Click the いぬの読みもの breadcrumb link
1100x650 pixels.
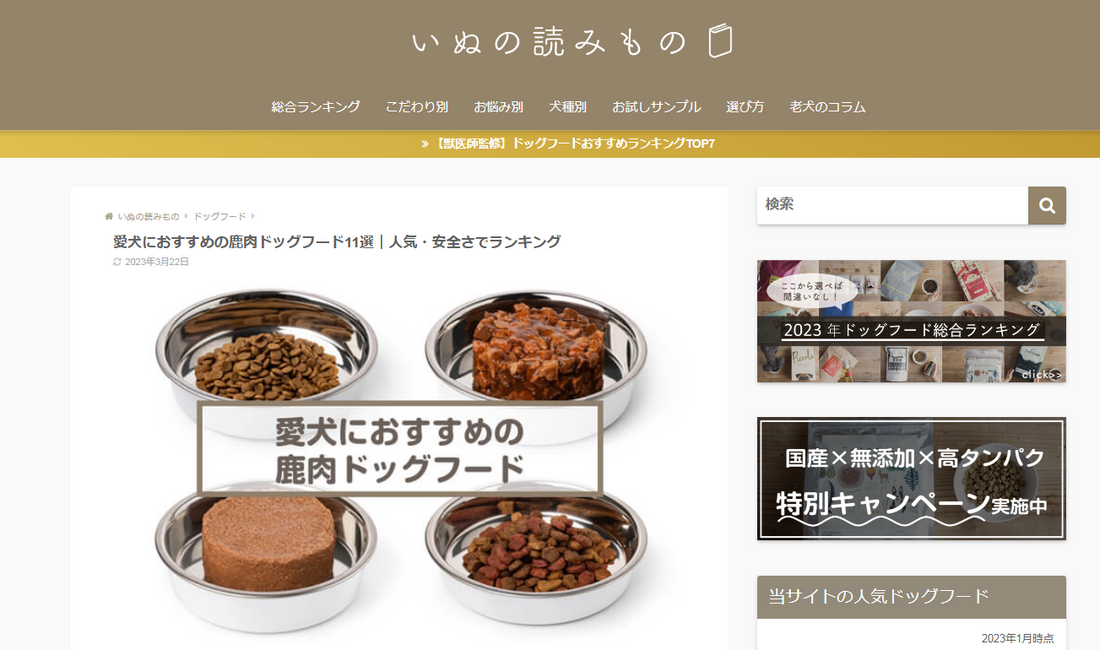click(x=148, y=217)
